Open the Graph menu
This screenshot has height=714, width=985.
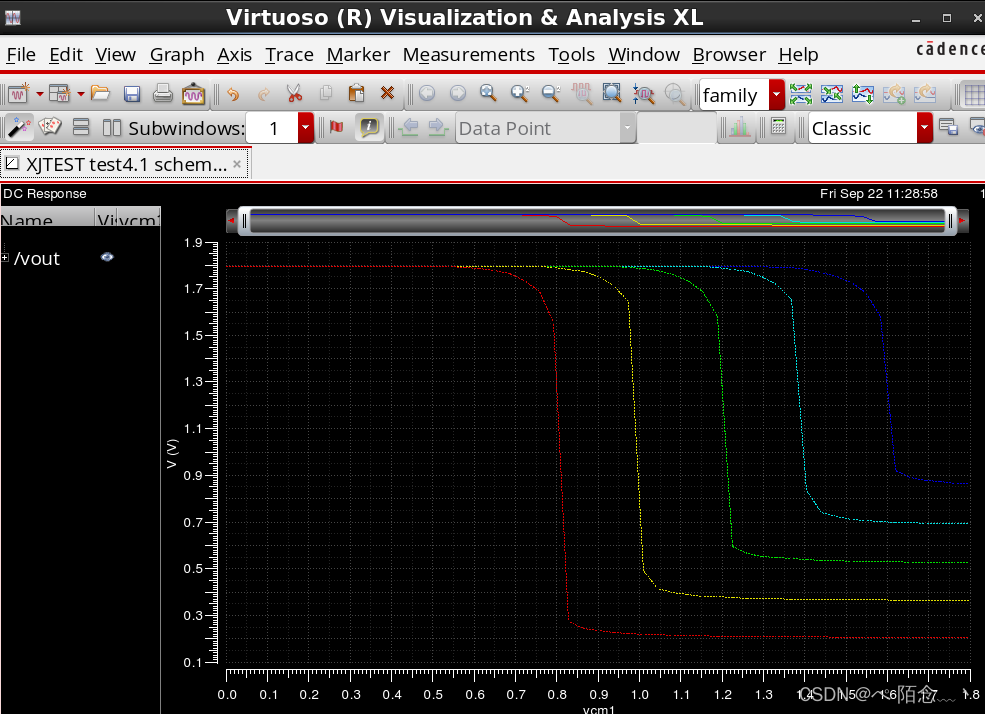click(x=177, y=55)
